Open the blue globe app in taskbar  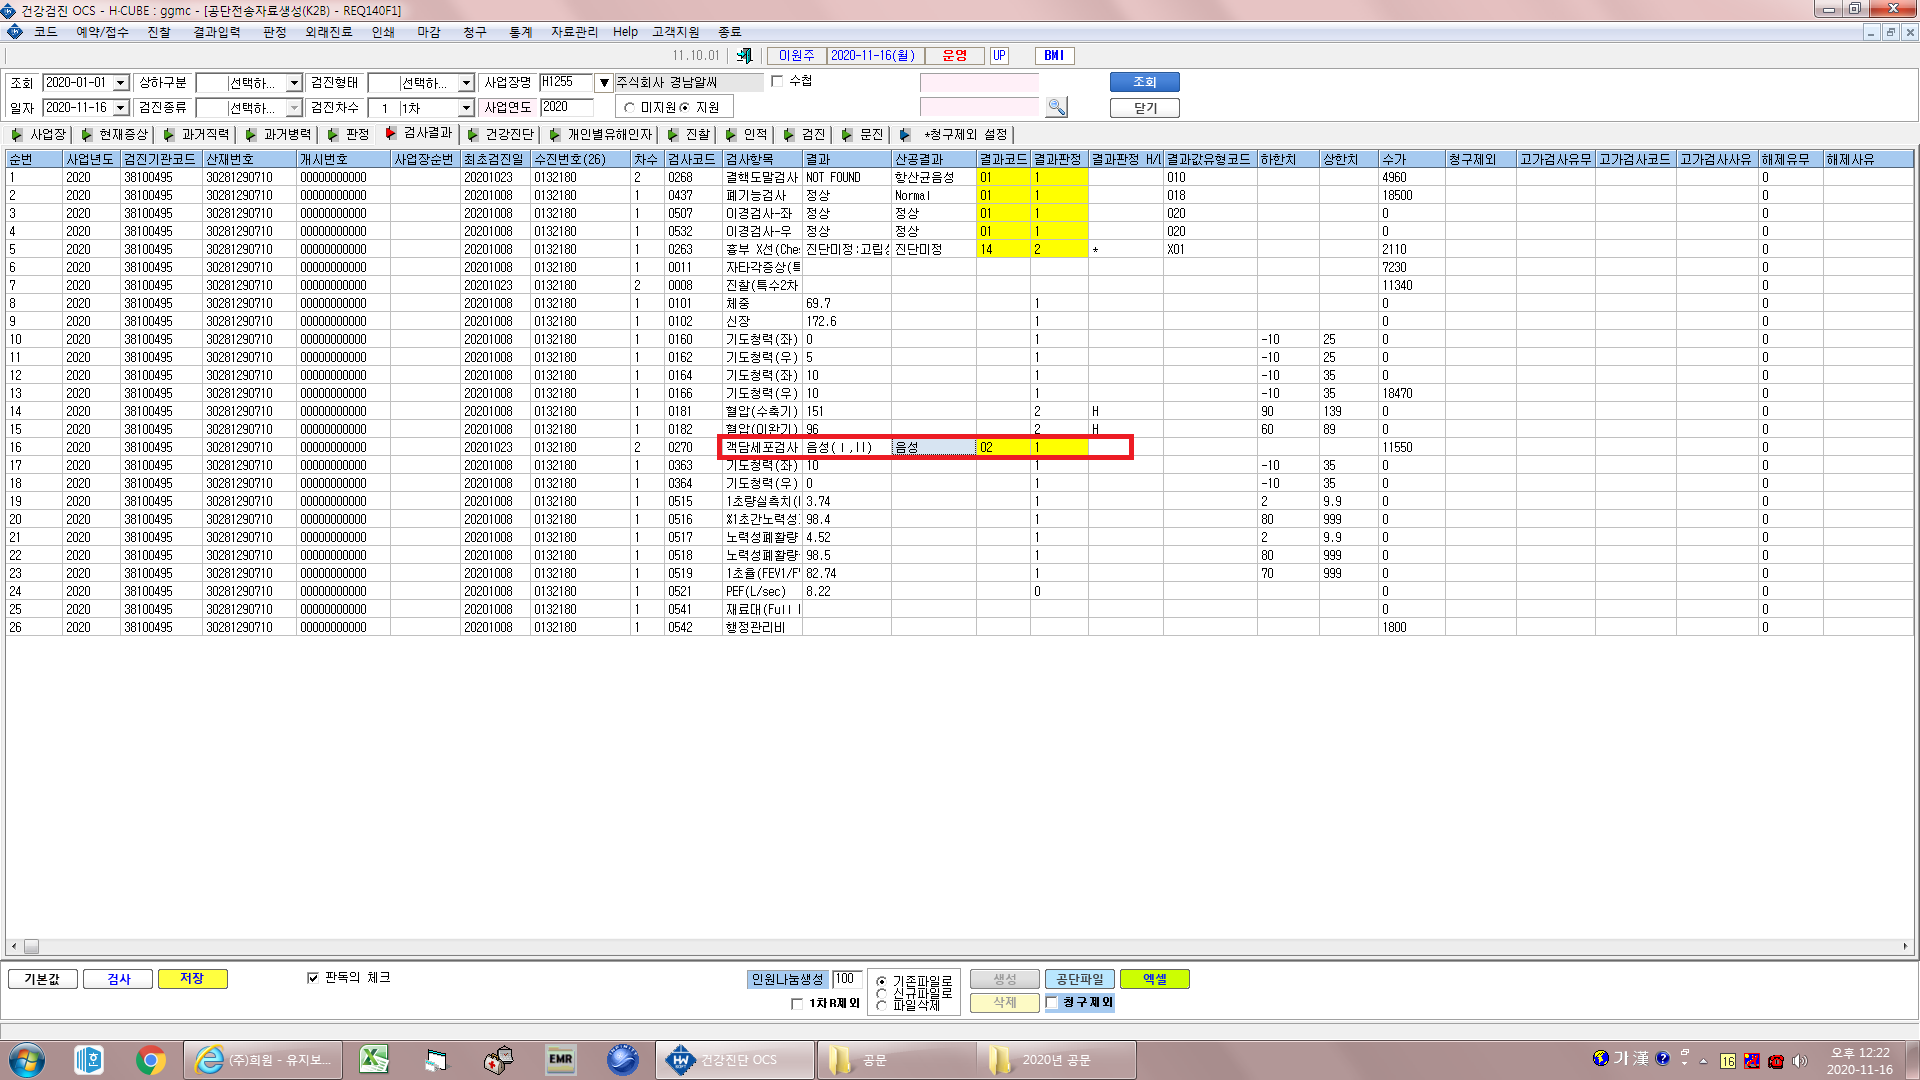pyautogui.click(x=622, y=1060)
